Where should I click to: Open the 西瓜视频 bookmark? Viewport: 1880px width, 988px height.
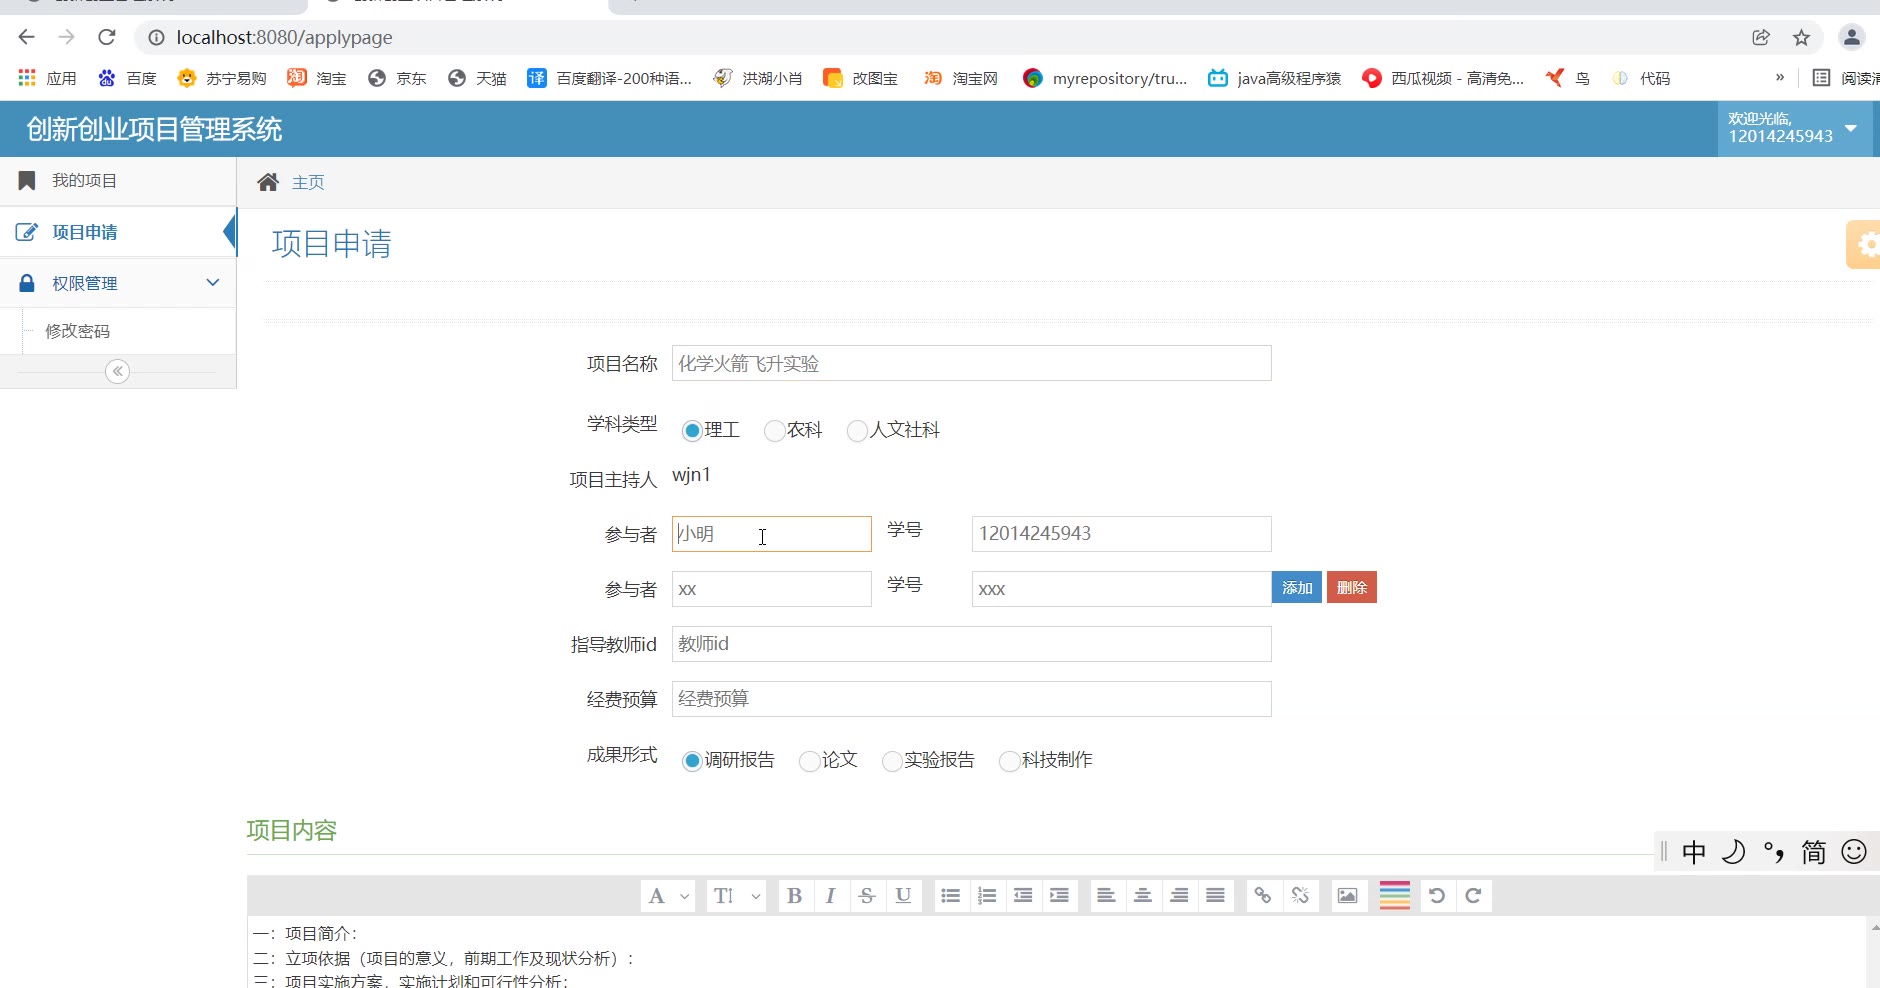coord(1444,78)
